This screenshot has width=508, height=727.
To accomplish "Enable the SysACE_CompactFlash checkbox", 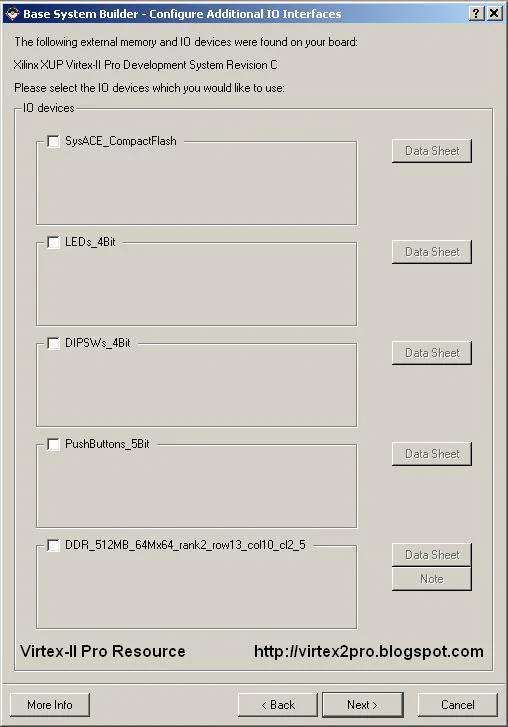I will pyautogui.click(x=53, y=141).
